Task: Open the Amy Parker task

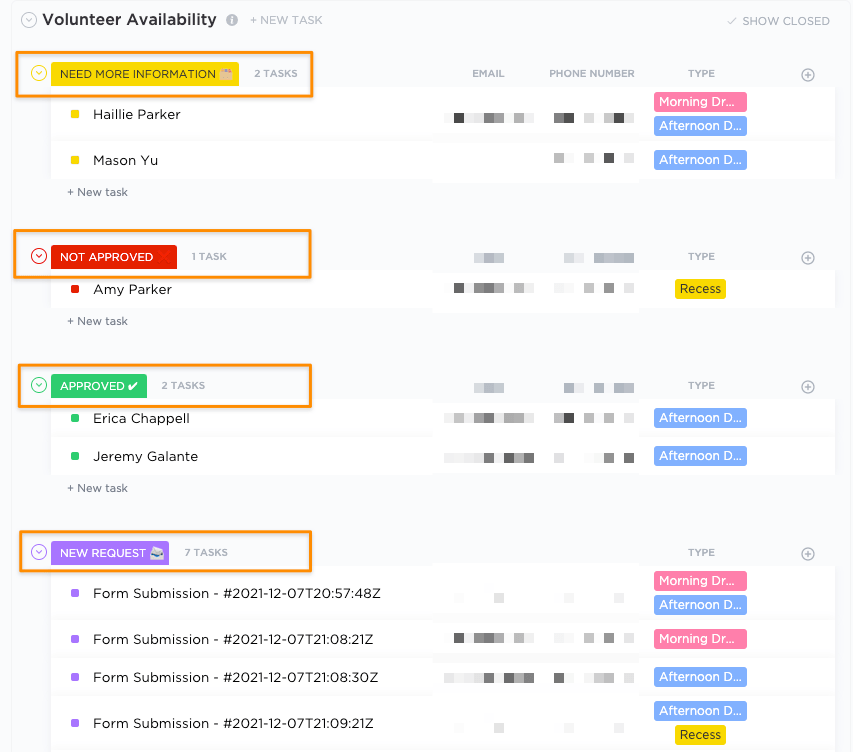Action: (x=132, y=290)
